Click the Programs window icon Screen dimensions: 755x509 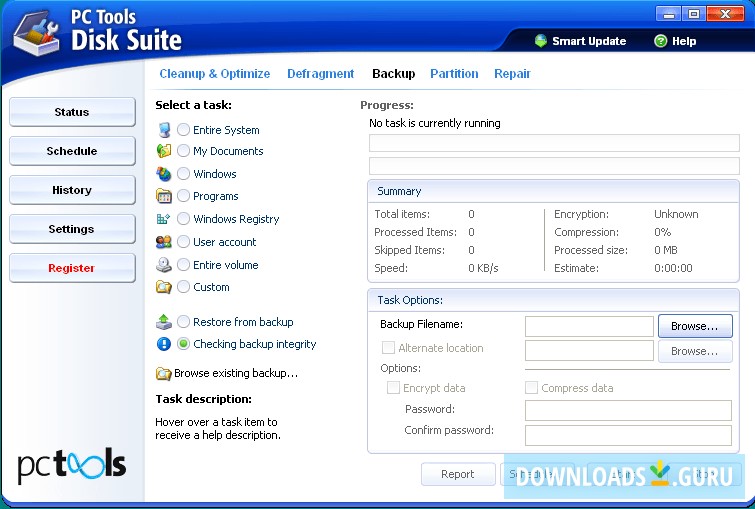164,196
